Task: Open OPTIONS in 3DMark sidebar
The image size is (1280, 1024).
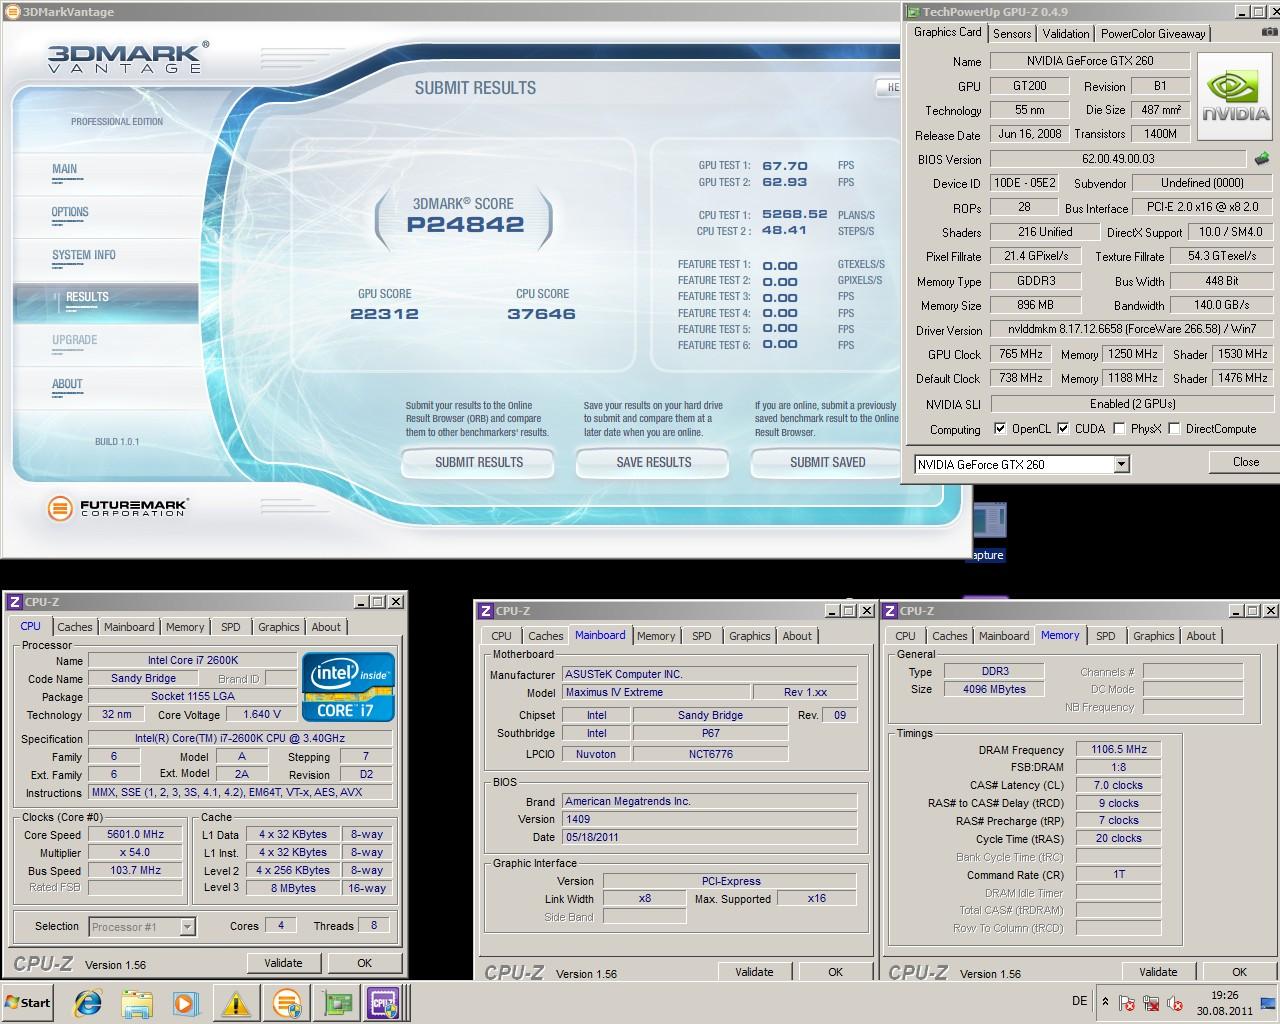Action: coord(70,212)
